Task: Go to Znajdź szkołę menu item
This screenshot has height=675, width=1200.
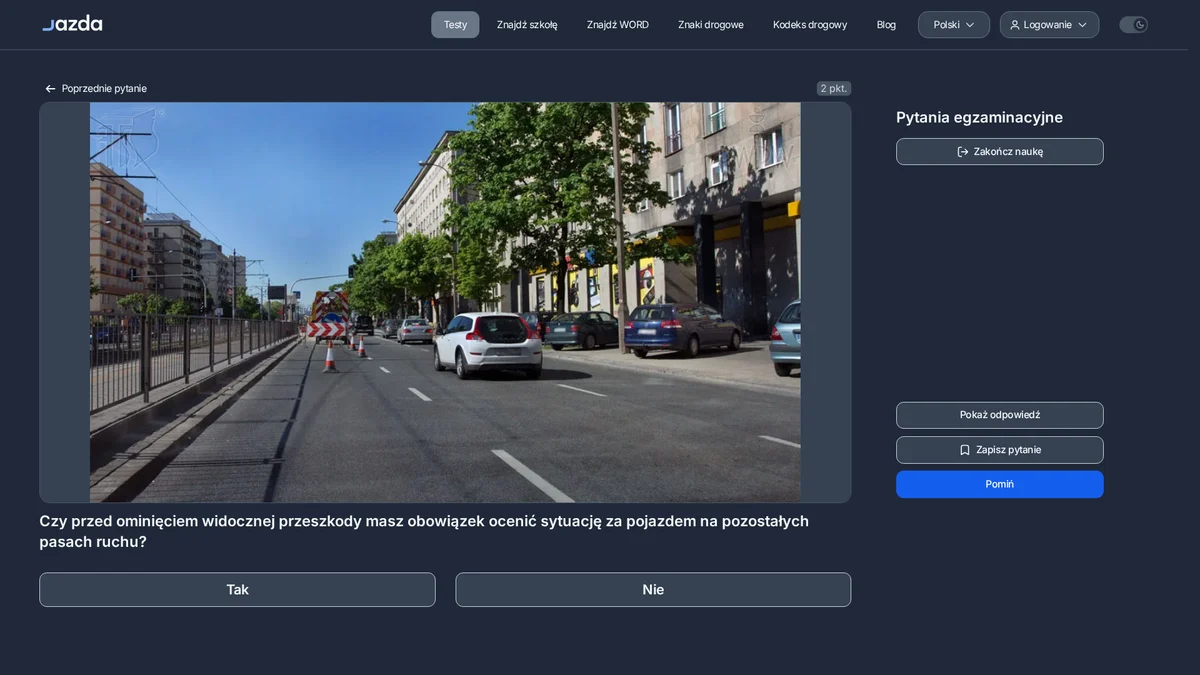Action: point(527,25)
